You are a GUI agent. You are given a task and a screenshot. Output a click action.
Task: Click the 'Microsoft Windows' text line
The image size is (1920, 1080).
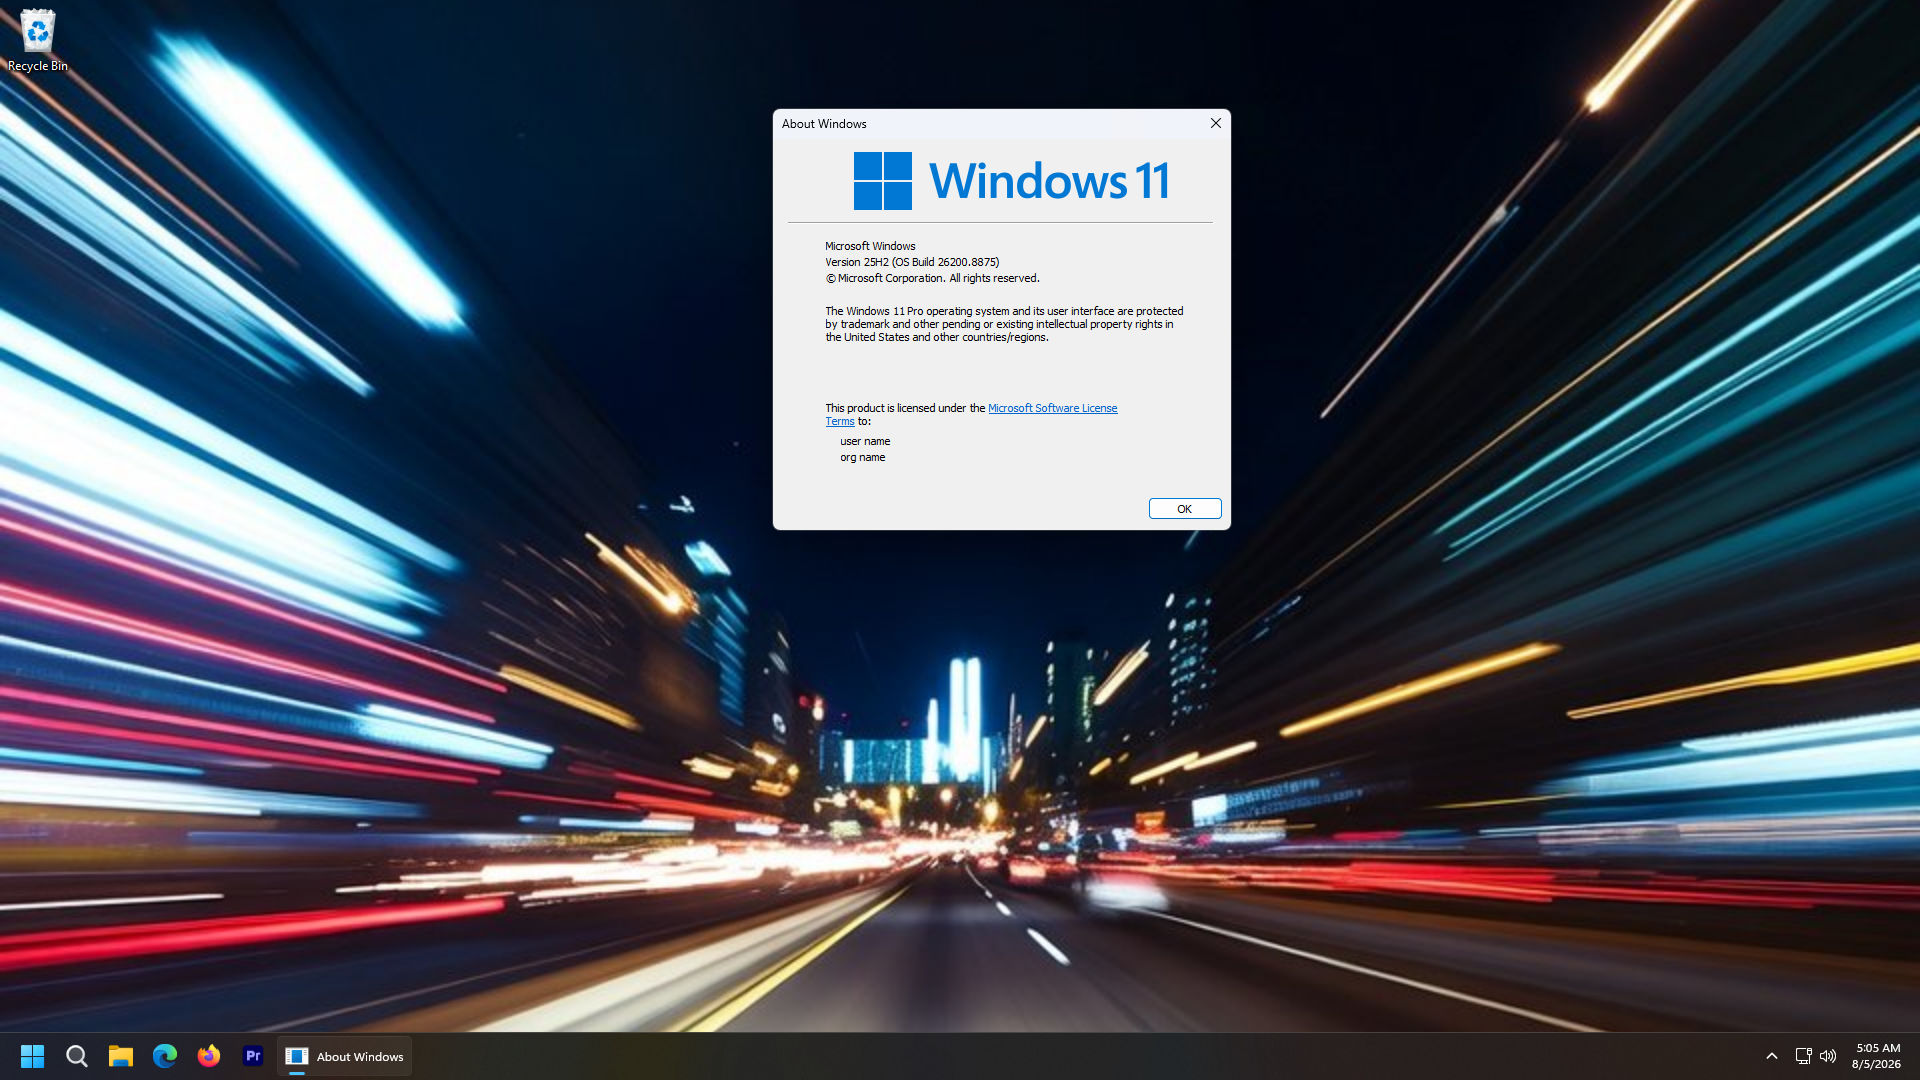tap(870, 246)
